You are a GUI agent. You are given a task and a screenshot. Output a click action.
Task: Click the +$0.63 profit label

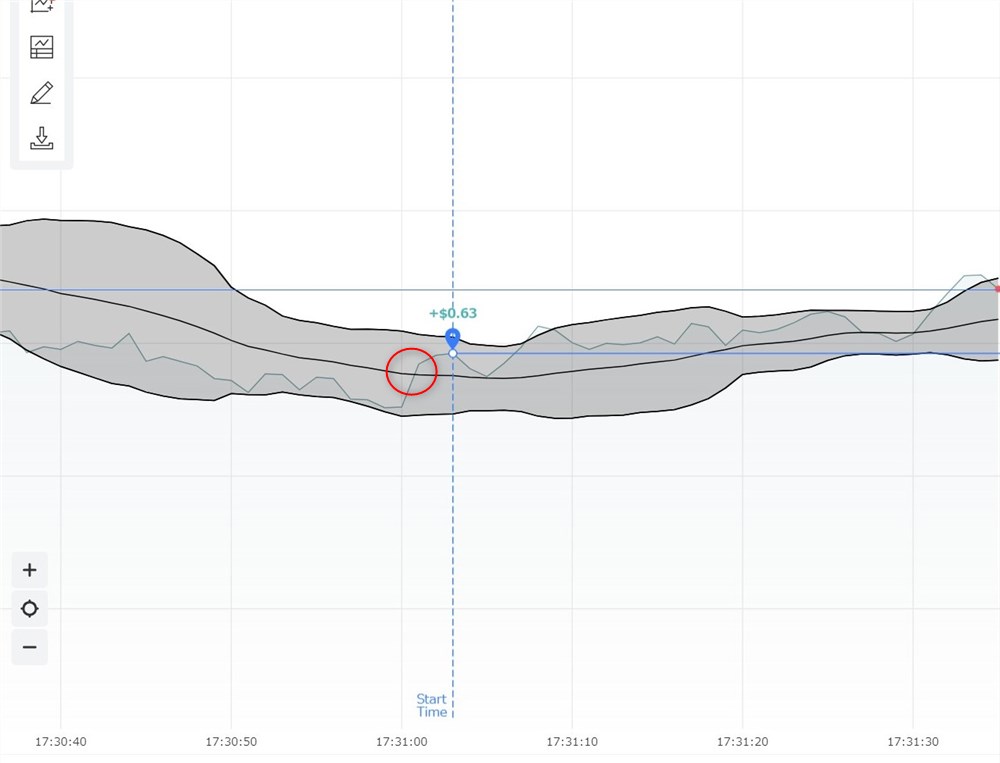453,313
